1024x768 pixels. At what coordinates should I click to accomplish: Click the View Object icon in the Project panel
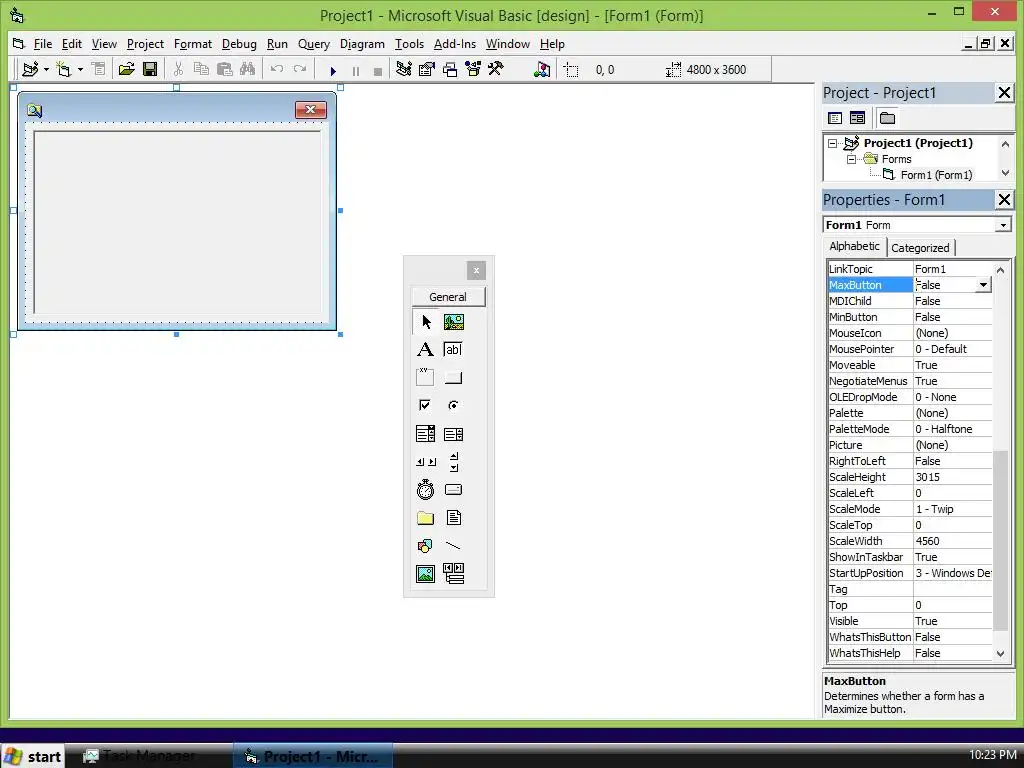(857, 118)
